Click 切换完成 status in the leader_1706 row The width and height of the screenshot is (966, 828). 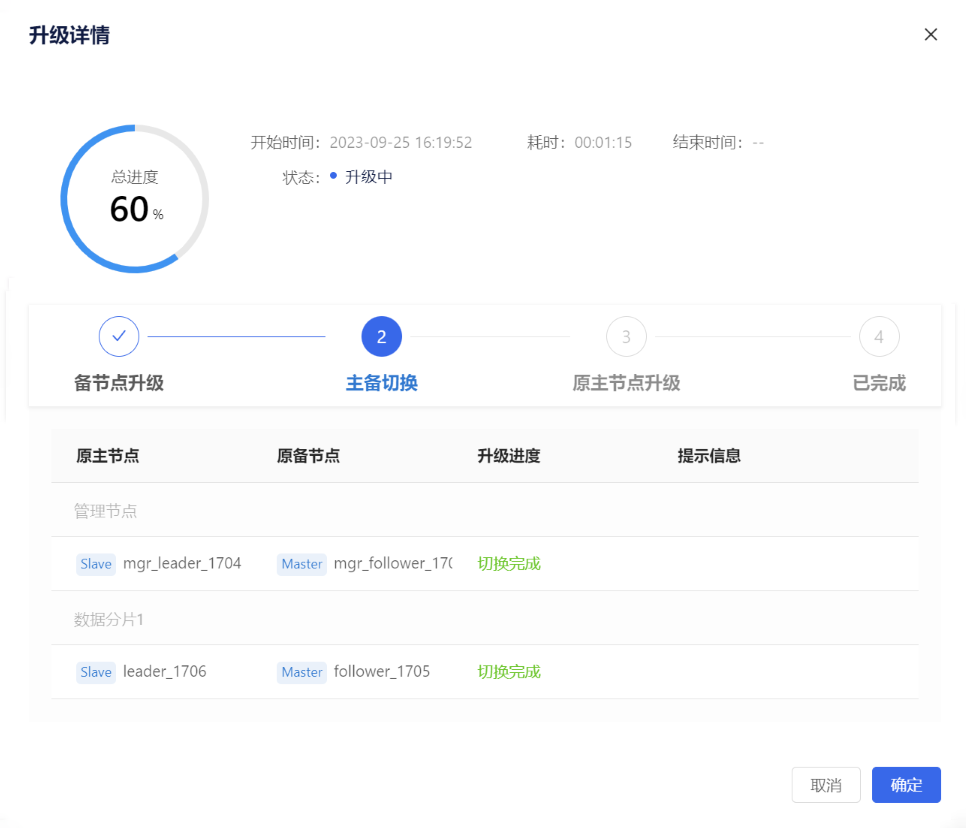[509, 672]
